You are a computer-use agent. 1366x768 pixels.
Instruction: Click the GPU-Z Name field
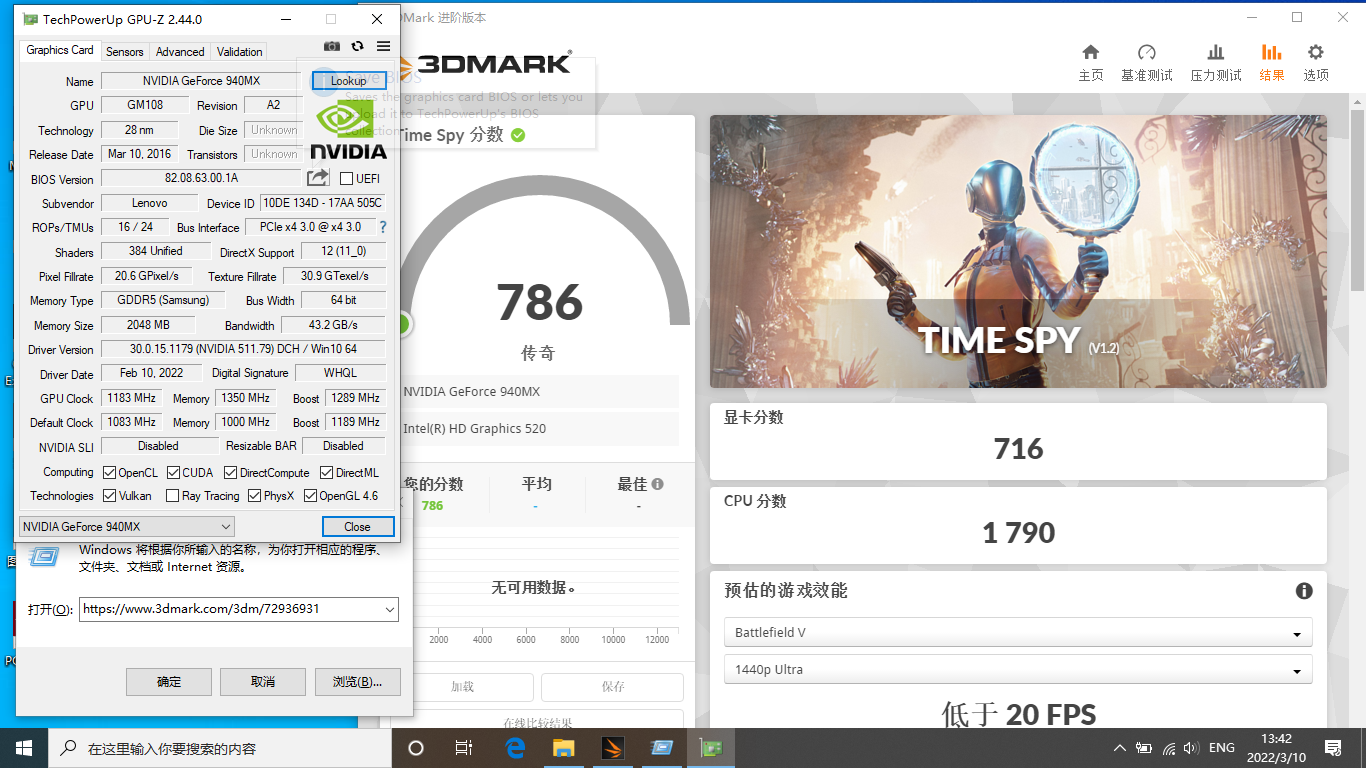click(201, 81)
